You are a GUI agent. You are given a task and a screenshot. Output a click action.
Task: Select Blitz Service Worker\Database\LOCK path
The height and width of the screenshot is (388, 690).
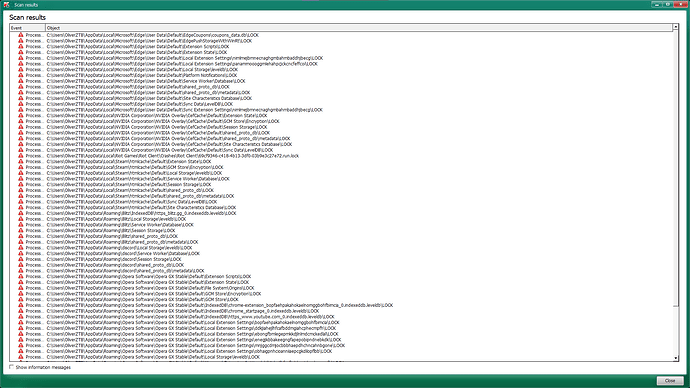pos(120,225)
